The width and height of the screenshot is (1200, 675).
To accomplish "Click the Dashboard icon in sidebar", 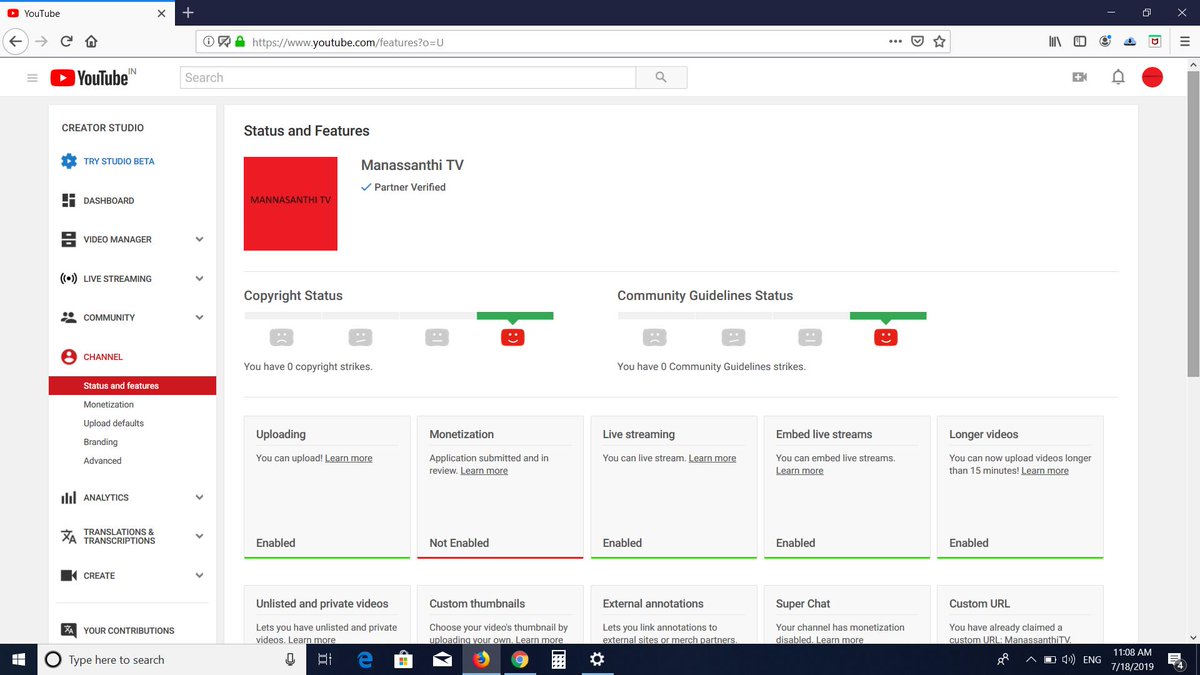I will [68, 200].
